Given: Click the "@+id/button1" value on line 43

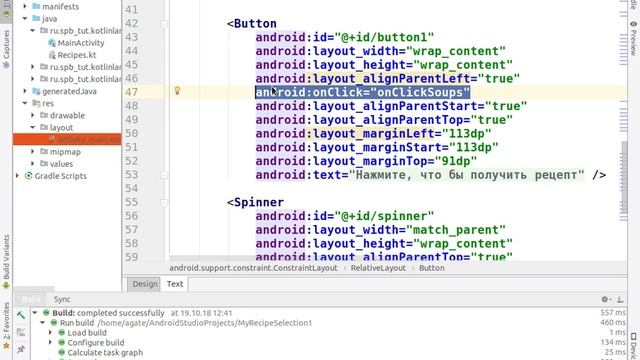Looking at the screenshot, I should (384, 38).
